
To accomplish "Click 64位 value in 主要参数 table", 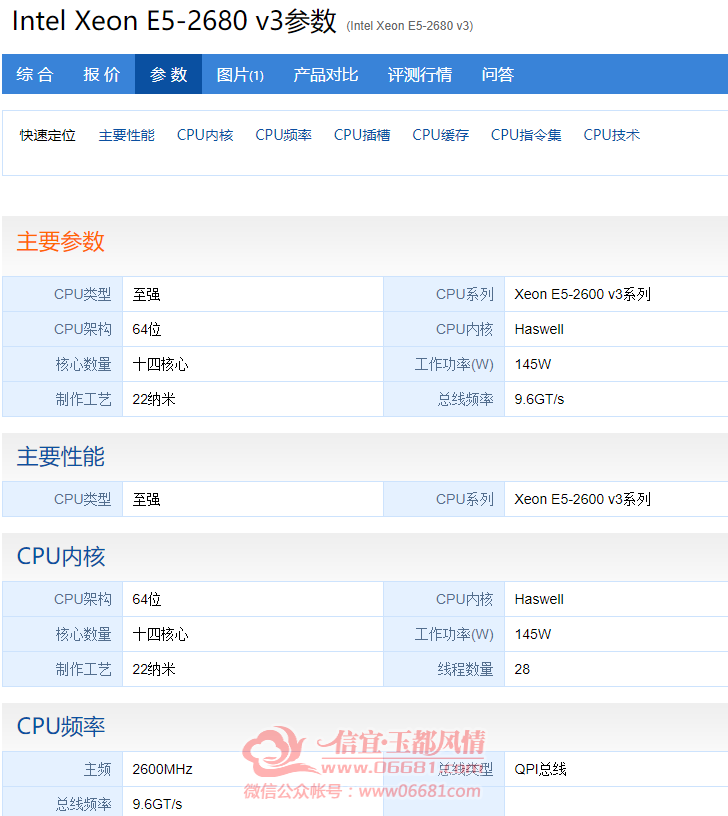I will coord(147,329).
